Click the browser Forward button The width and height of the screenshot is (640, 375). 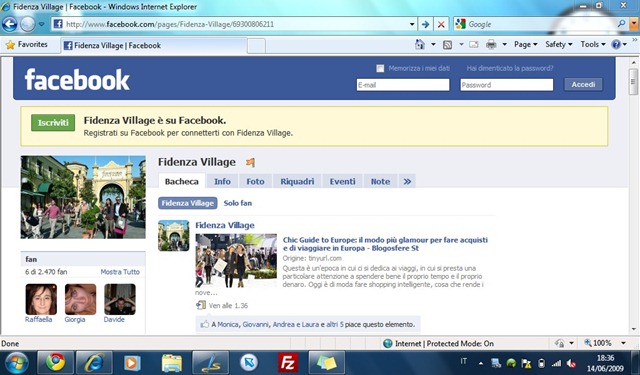(28, 24)
